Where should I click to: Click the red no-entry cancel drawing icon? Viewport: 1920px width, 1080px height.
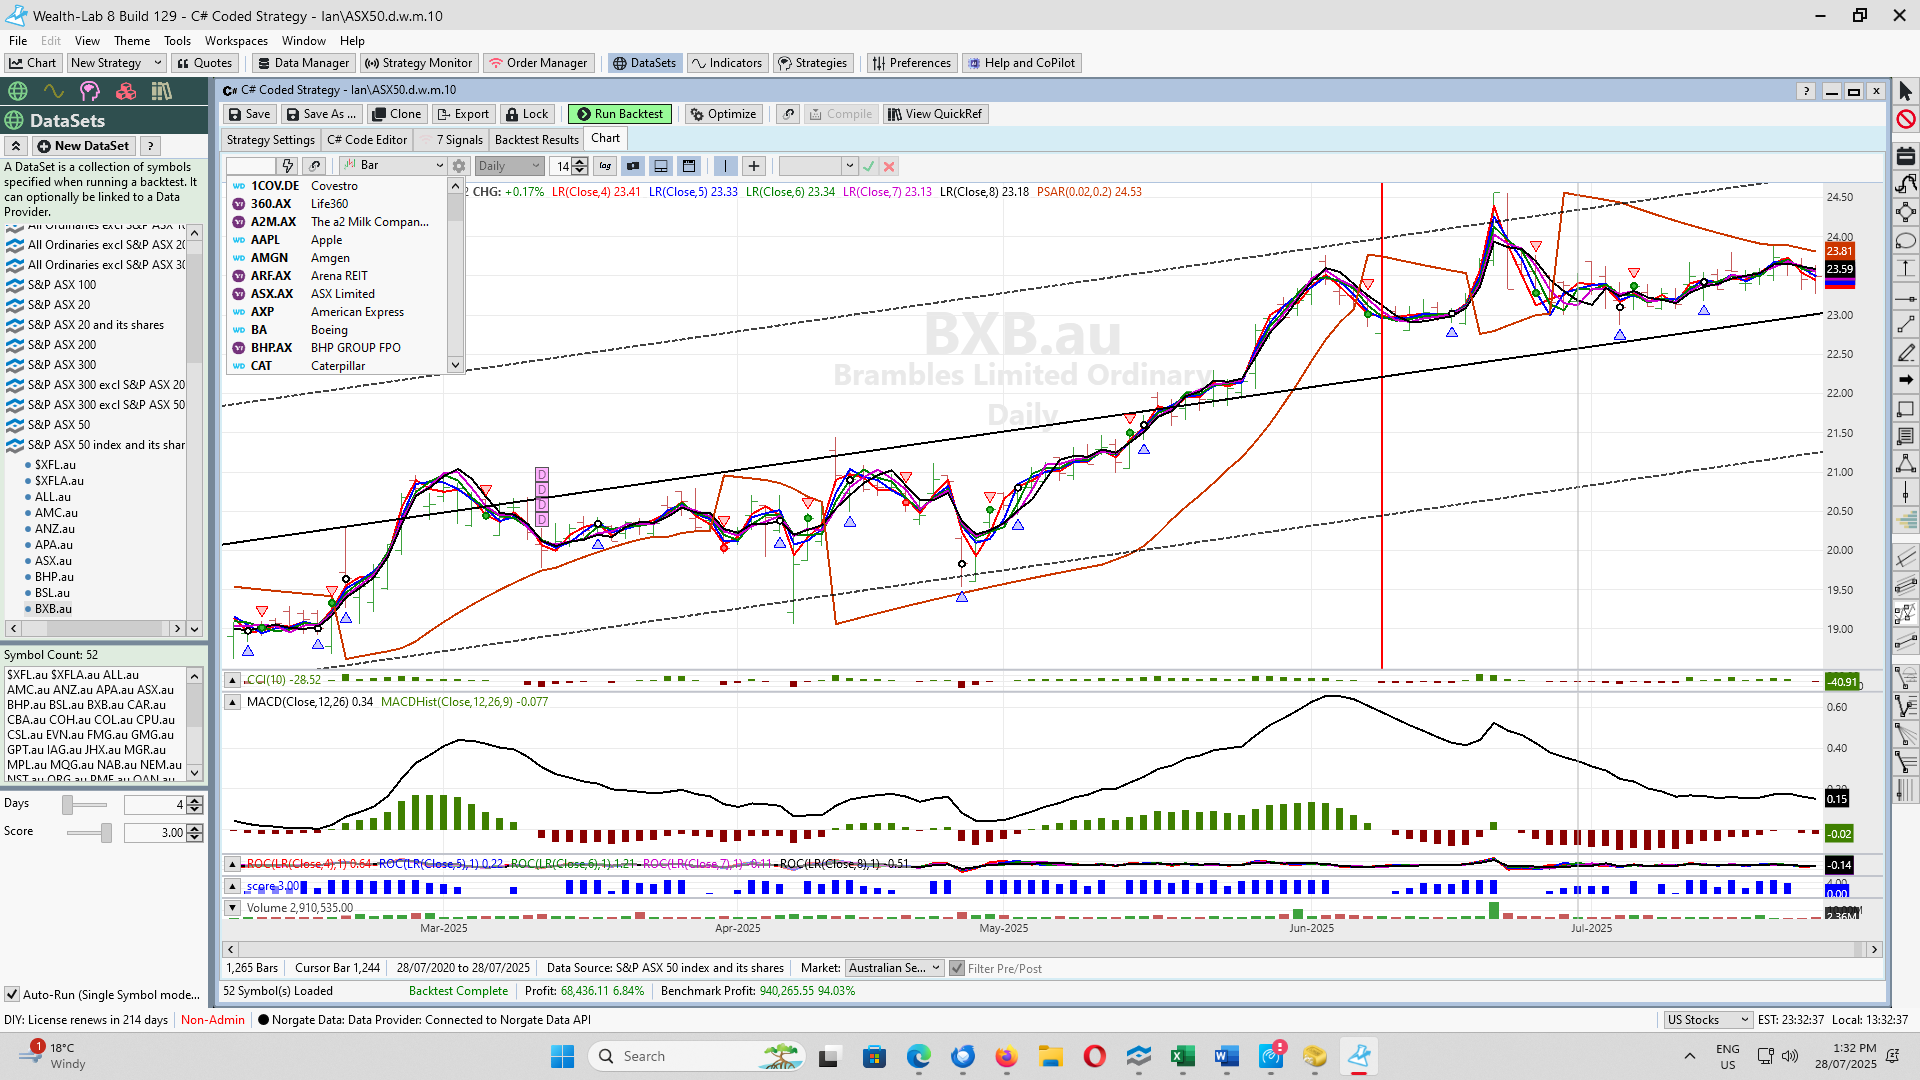click(x=1905, y=119)
